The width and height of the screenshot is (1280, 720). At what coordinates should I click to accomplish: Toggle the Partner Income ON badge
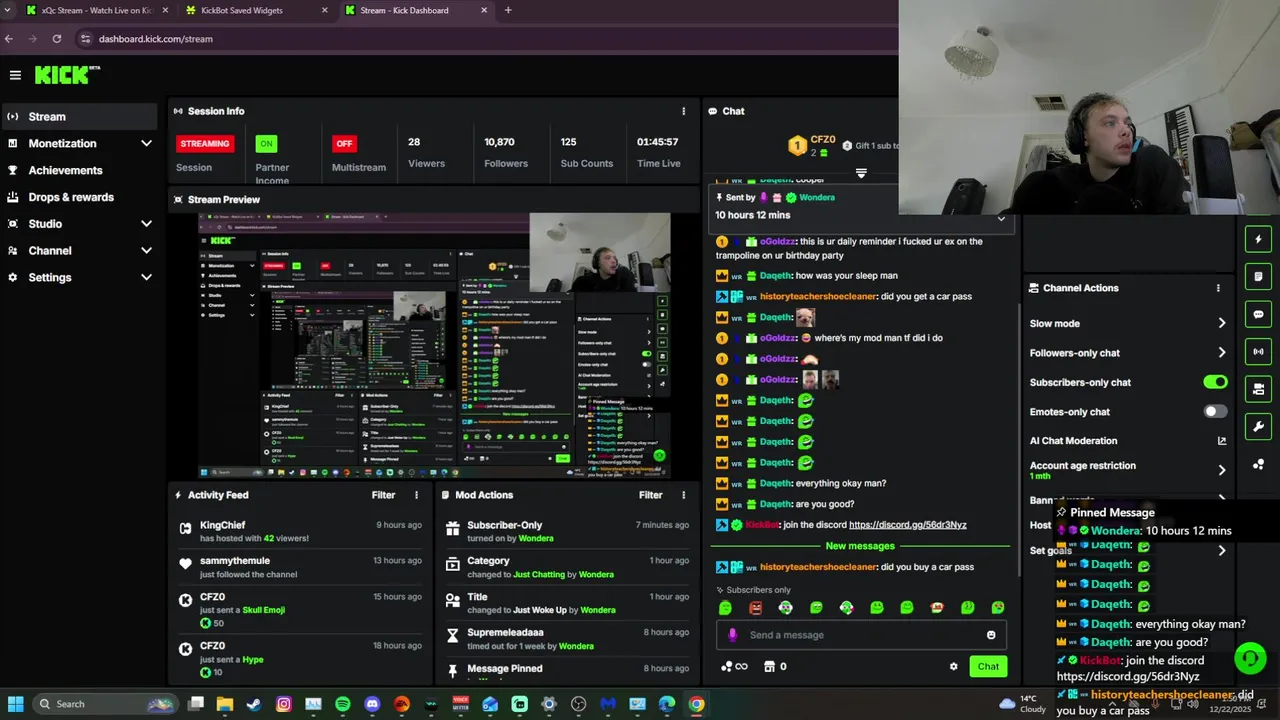tap(266, 143)
